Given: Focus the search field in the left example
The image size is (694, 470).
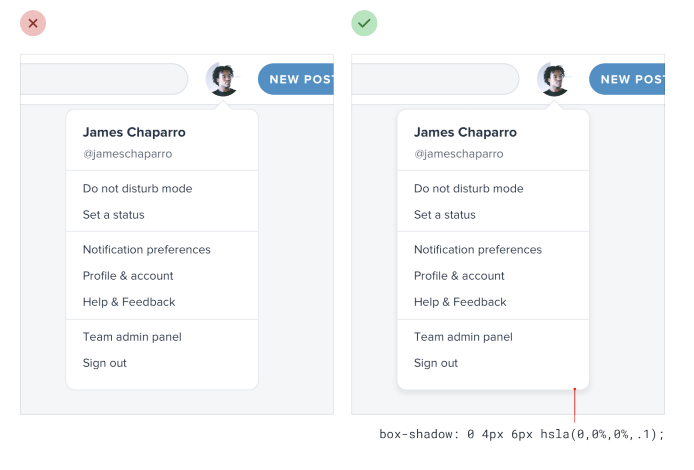Looking at the screenshot, I should pyautogui.click(x=104, y=79).
